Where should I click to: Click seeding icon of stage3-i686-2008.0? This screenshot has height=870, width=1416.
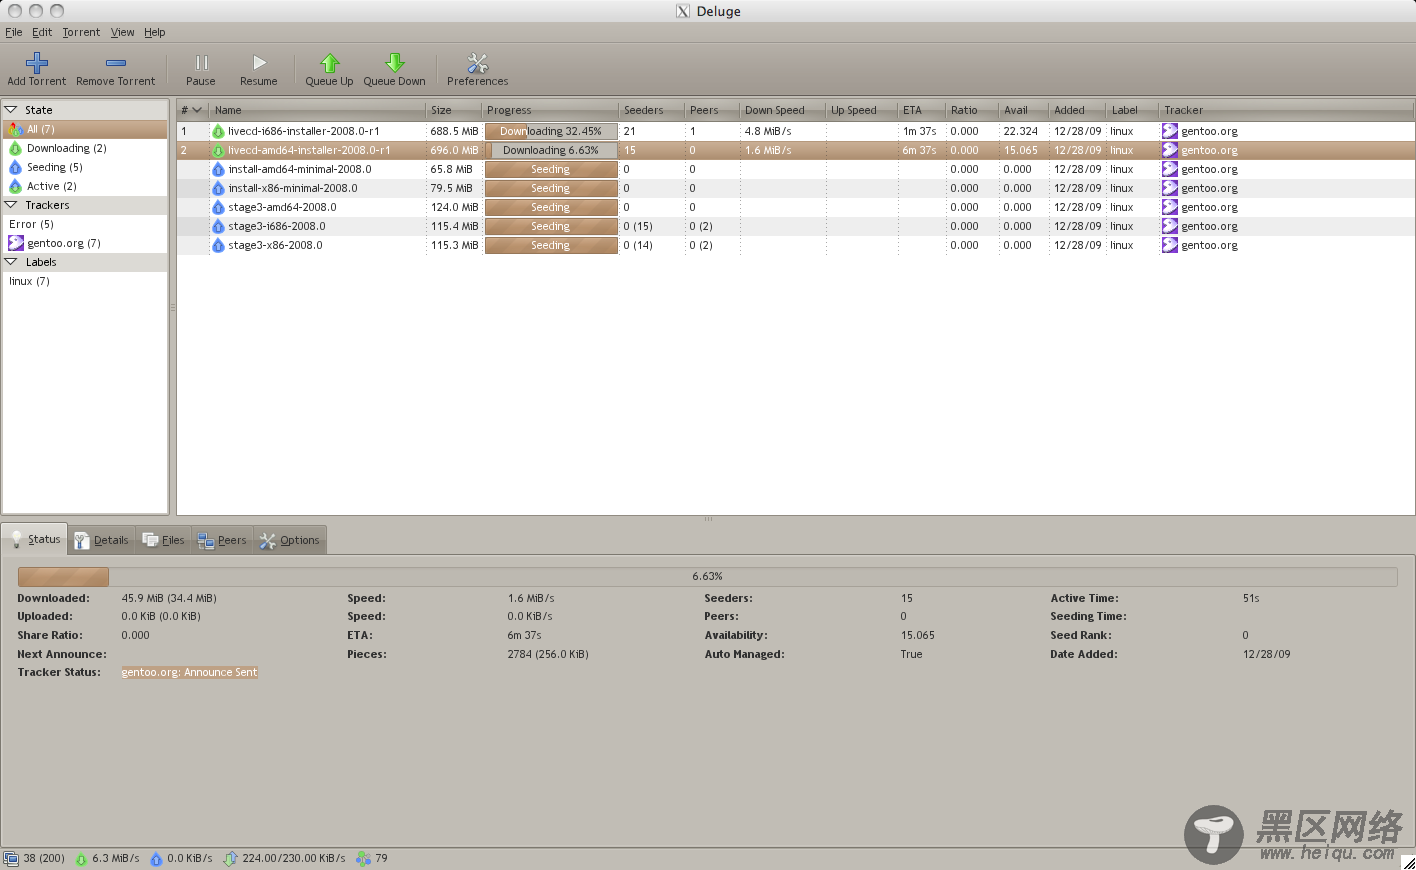(218, 226)
